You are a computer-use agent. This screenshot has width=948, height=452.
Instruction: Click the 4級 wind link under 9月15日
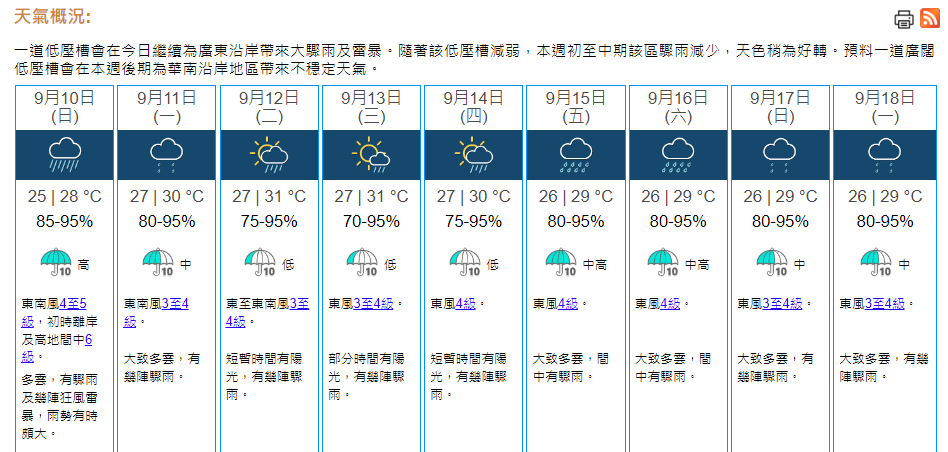click(x=567, y=303)
